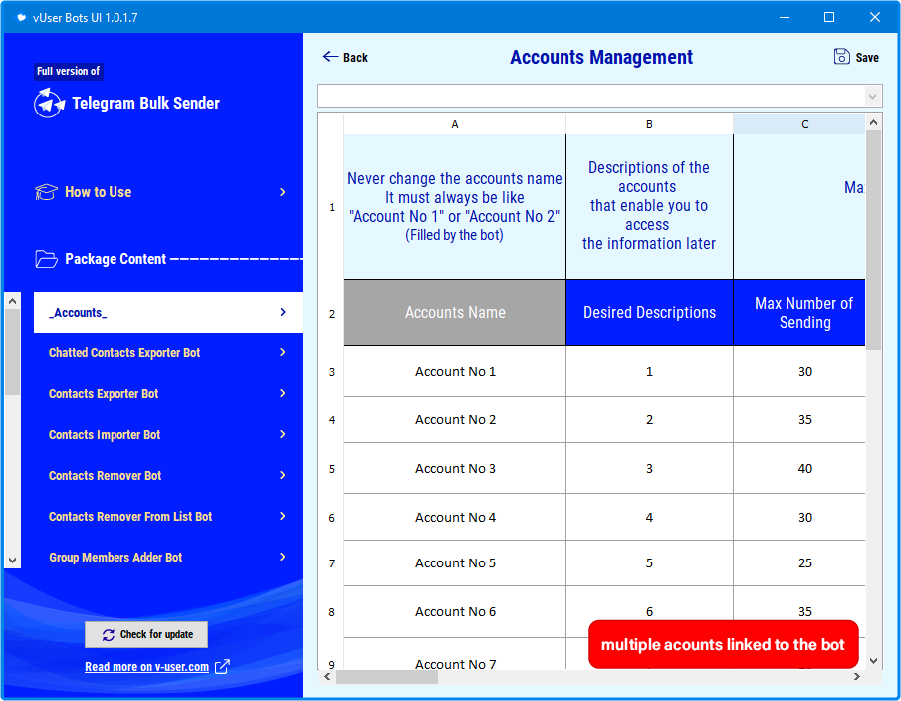This screenshot has width=901, height=701.
Task: Expand the Contacts Remover Bot chevron
Action: pyautogui.click(x=282, y=475)
